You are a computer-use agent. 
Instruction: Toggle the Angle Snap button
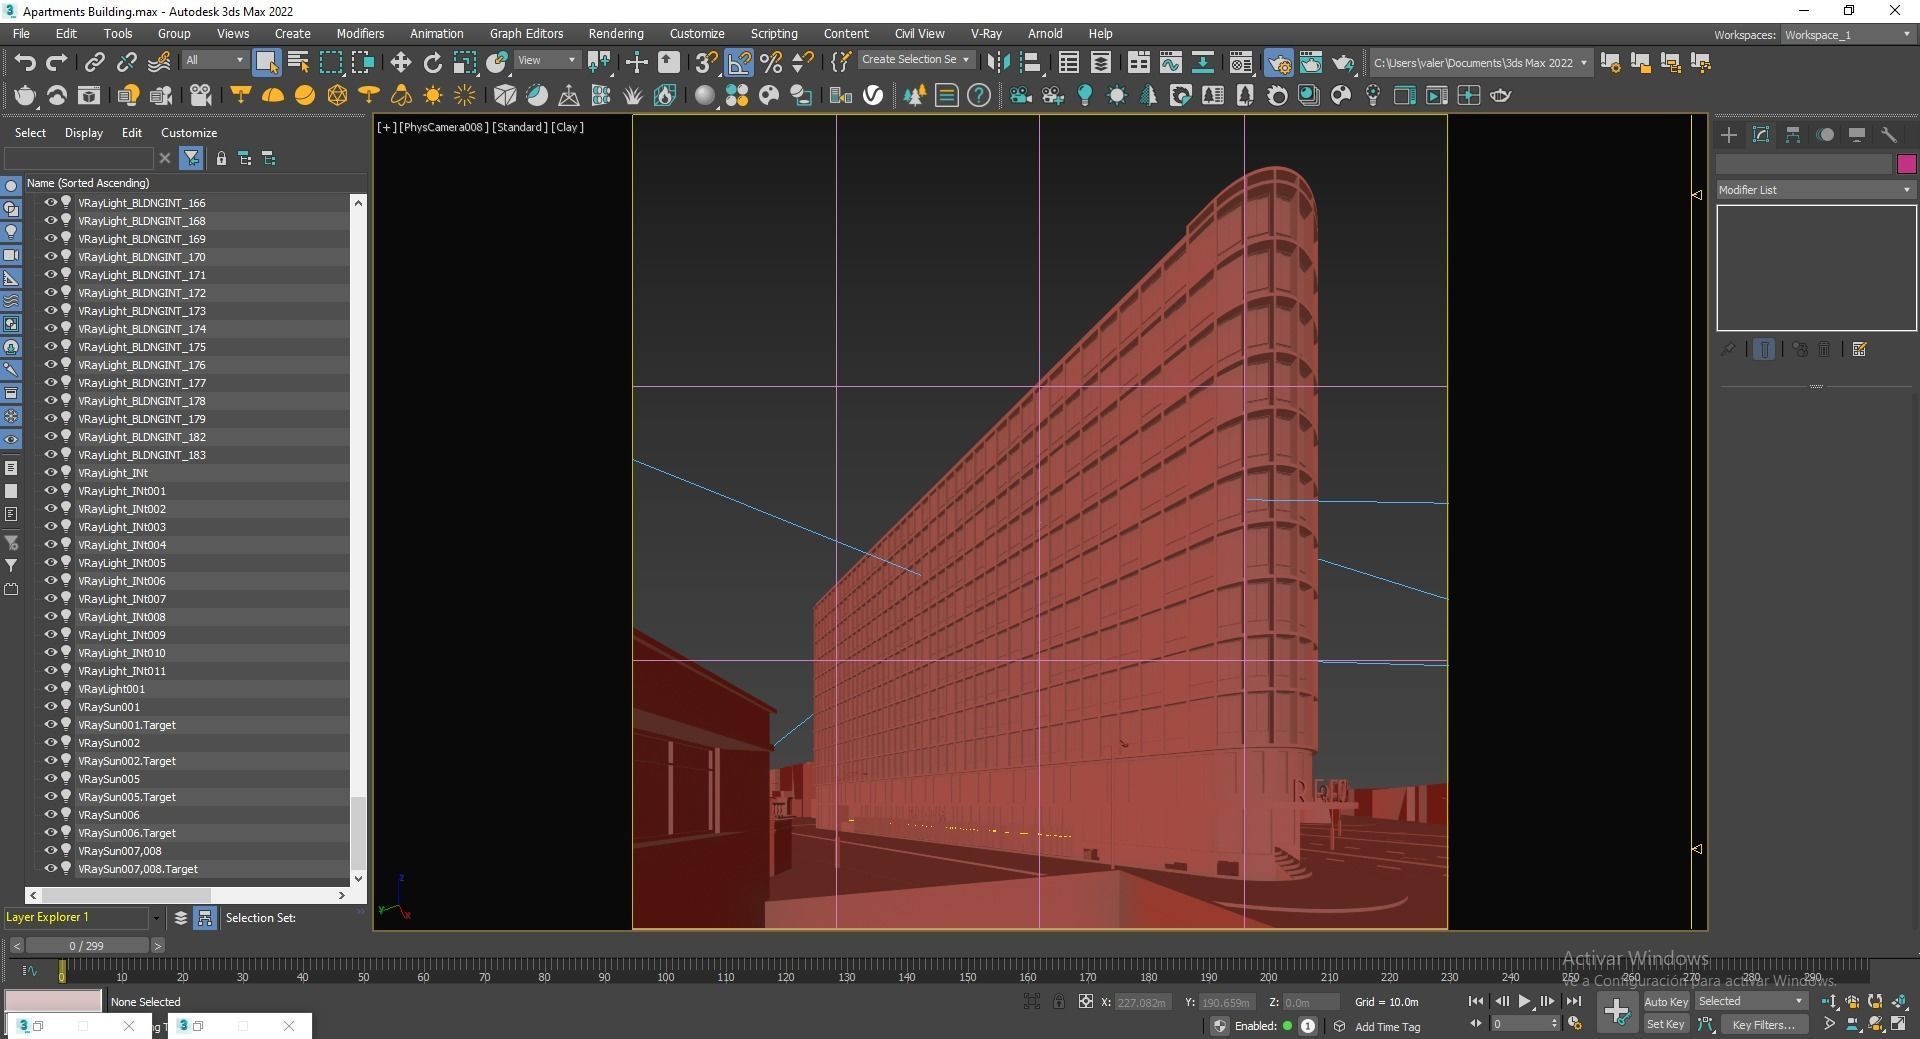(738, 62)
